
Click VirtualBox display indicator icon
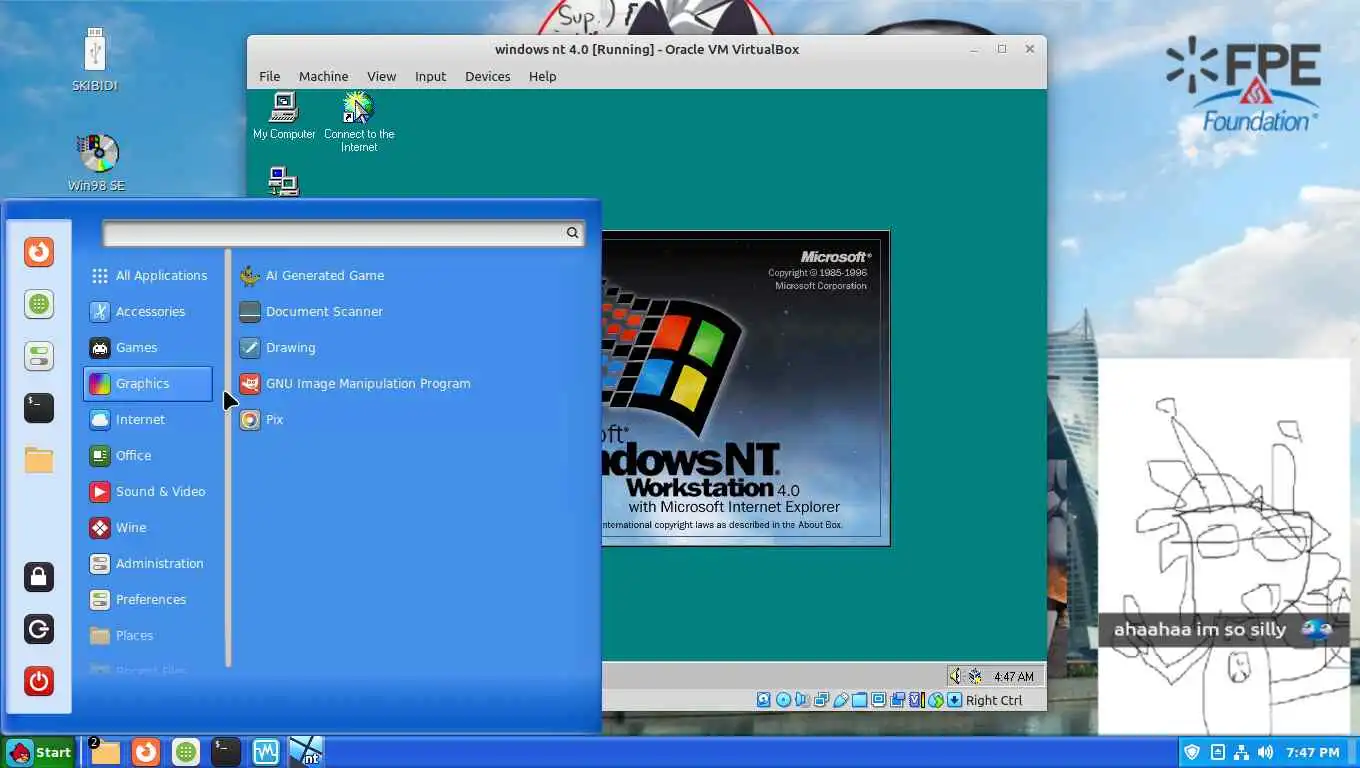point(878,700)
